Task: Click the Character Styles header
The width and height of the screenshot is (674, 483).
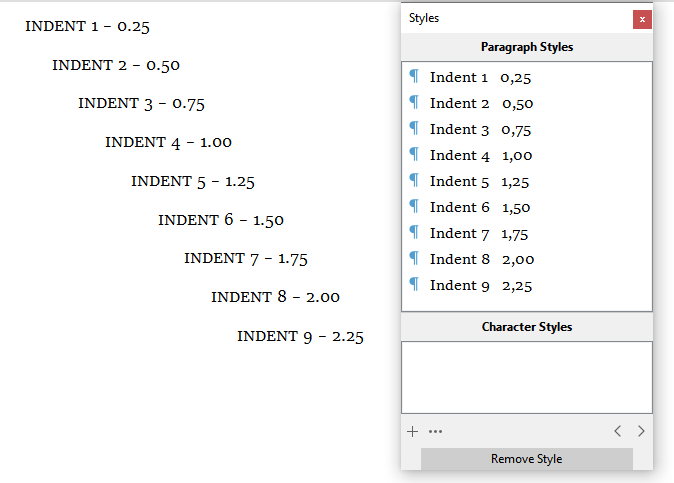Action: [x=526, y=327]
